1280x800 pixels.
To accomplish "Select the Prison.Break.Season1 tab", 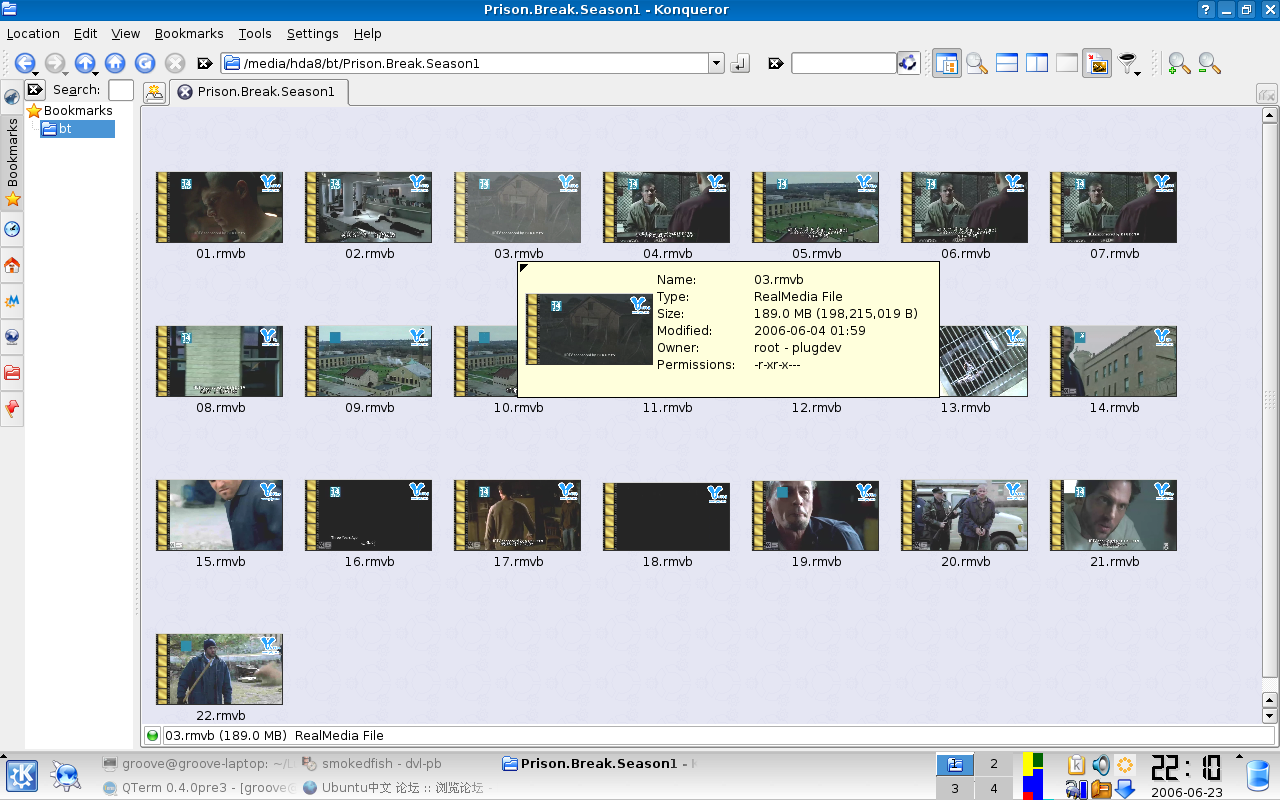I will tap(258, 92).
